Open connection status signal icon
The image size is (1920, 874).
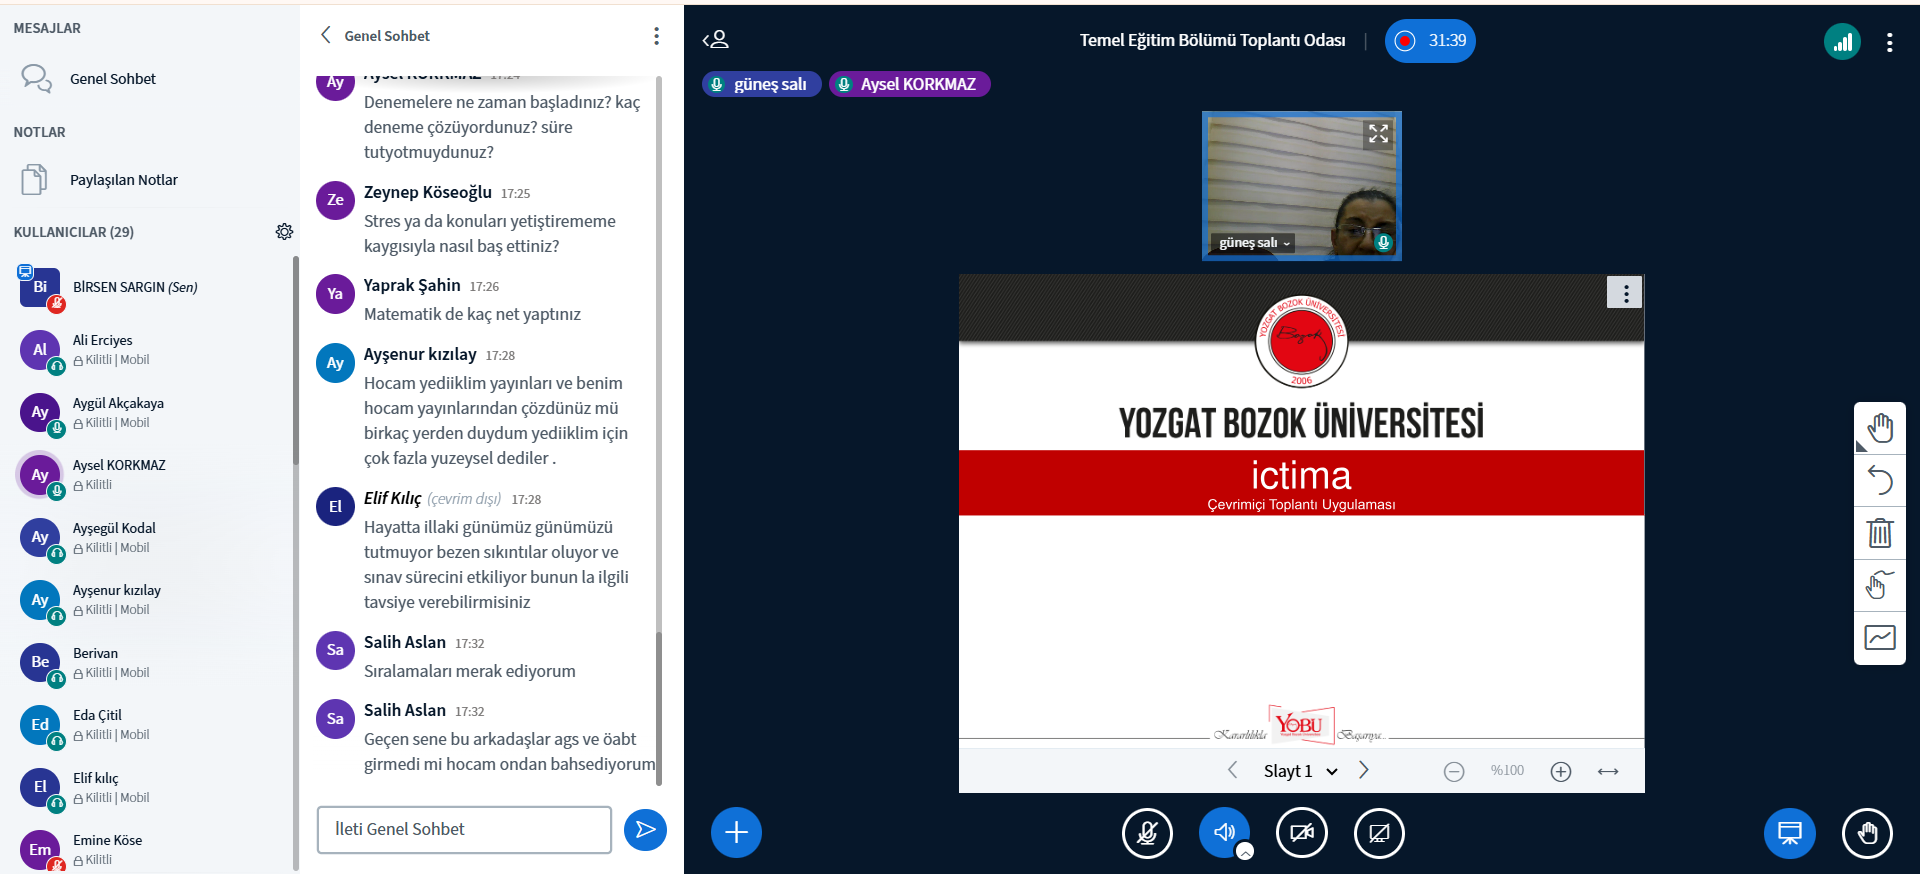coord(1841,42)
